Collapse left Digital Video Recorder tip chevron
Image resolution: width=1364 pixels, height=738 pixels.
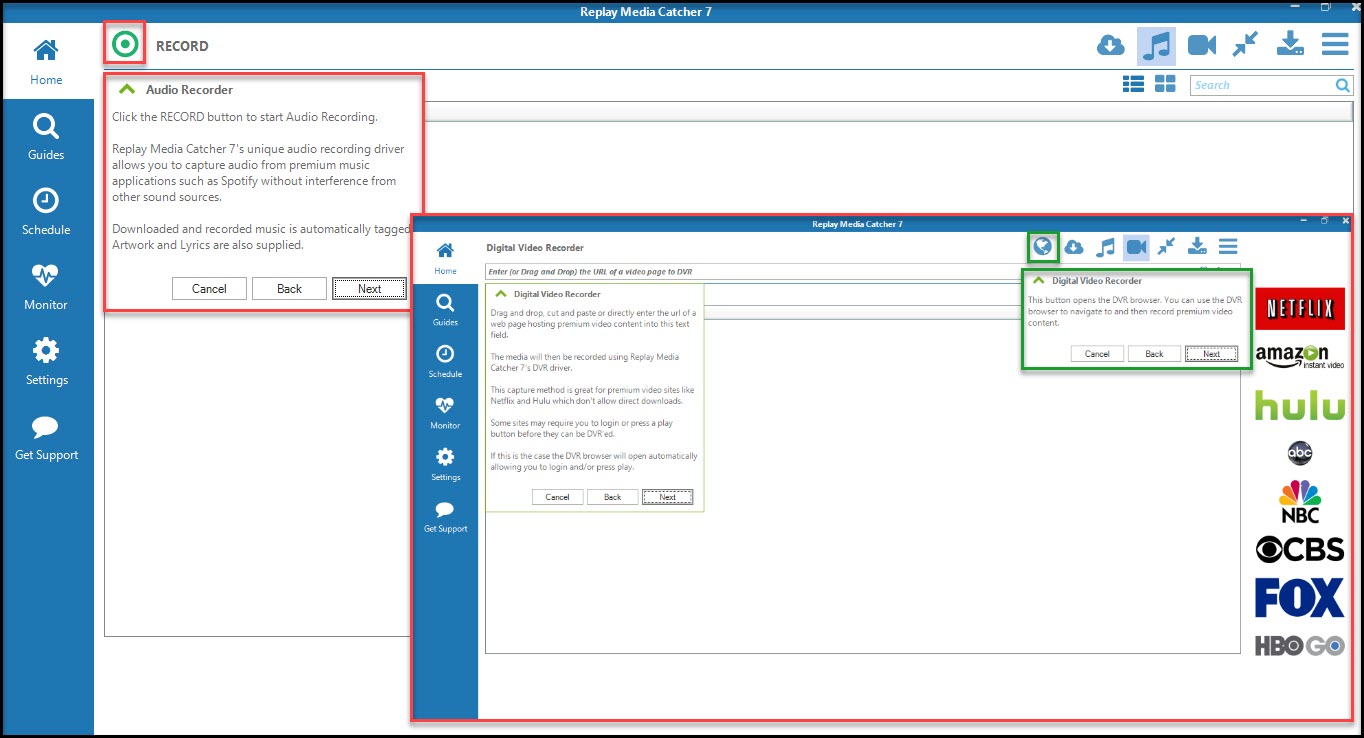click(x=501, y=294)
